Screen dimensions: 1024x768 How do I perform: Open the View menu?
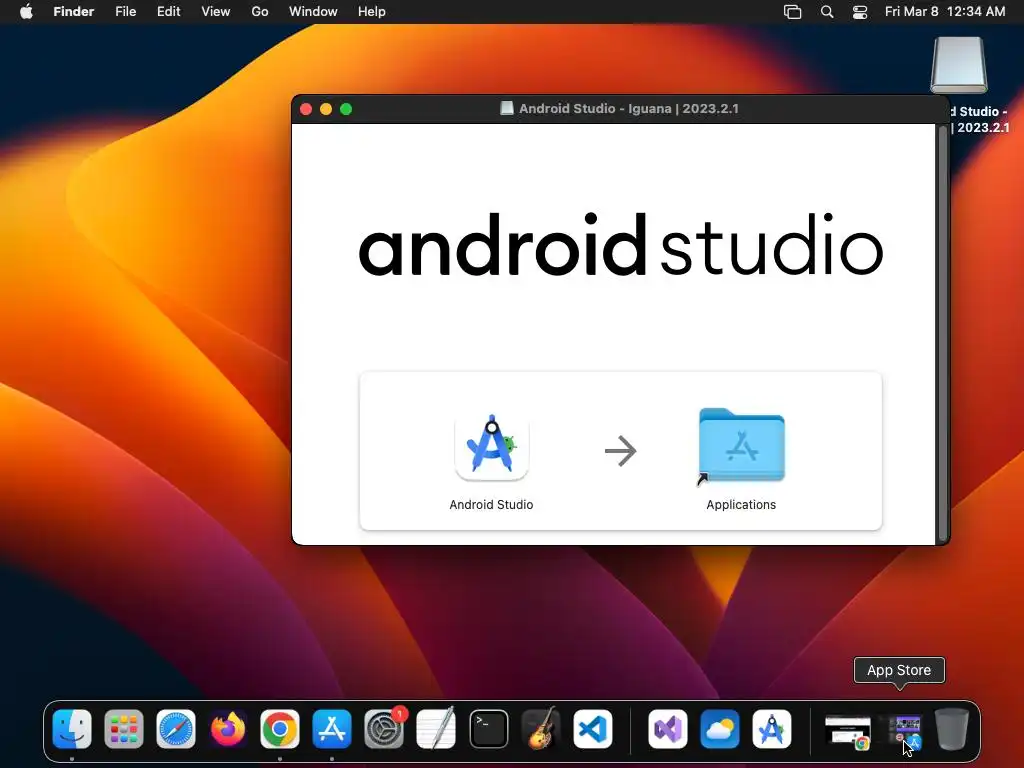(x=216, y=11)
